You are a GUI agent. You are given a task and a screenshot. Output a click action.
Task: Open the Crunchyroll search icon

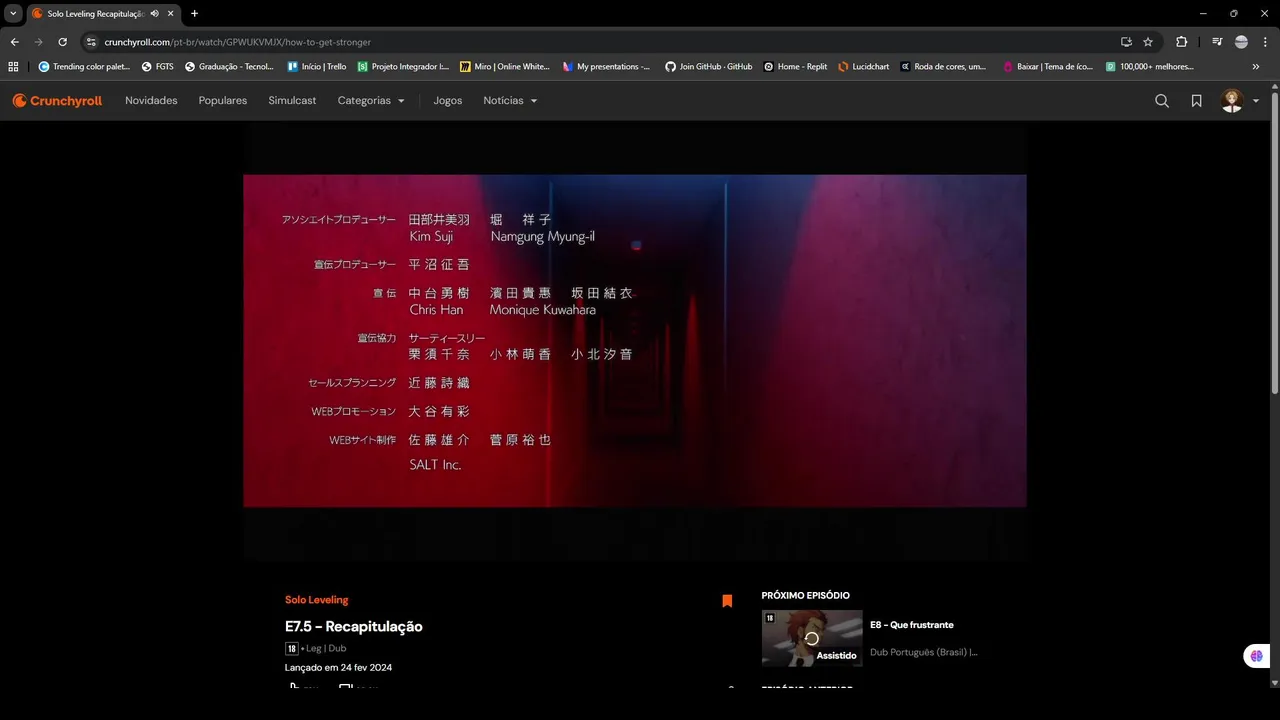click(1162, 101)
